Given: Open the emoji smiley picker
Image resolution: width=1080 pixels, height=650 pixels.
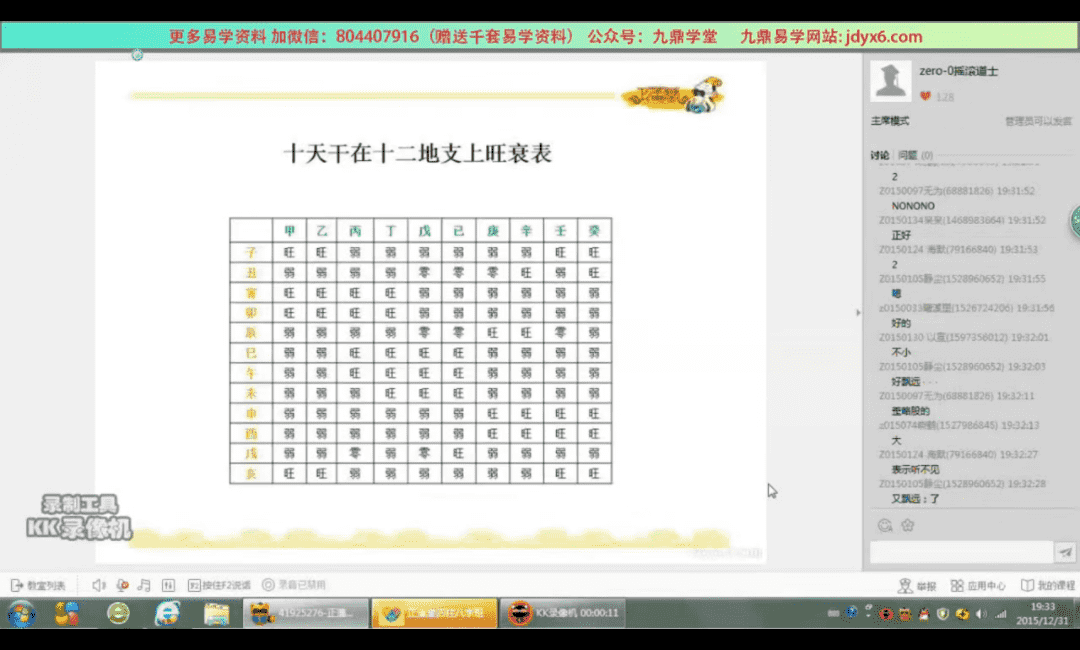Looking at the screenshot, I should point(884,525).
